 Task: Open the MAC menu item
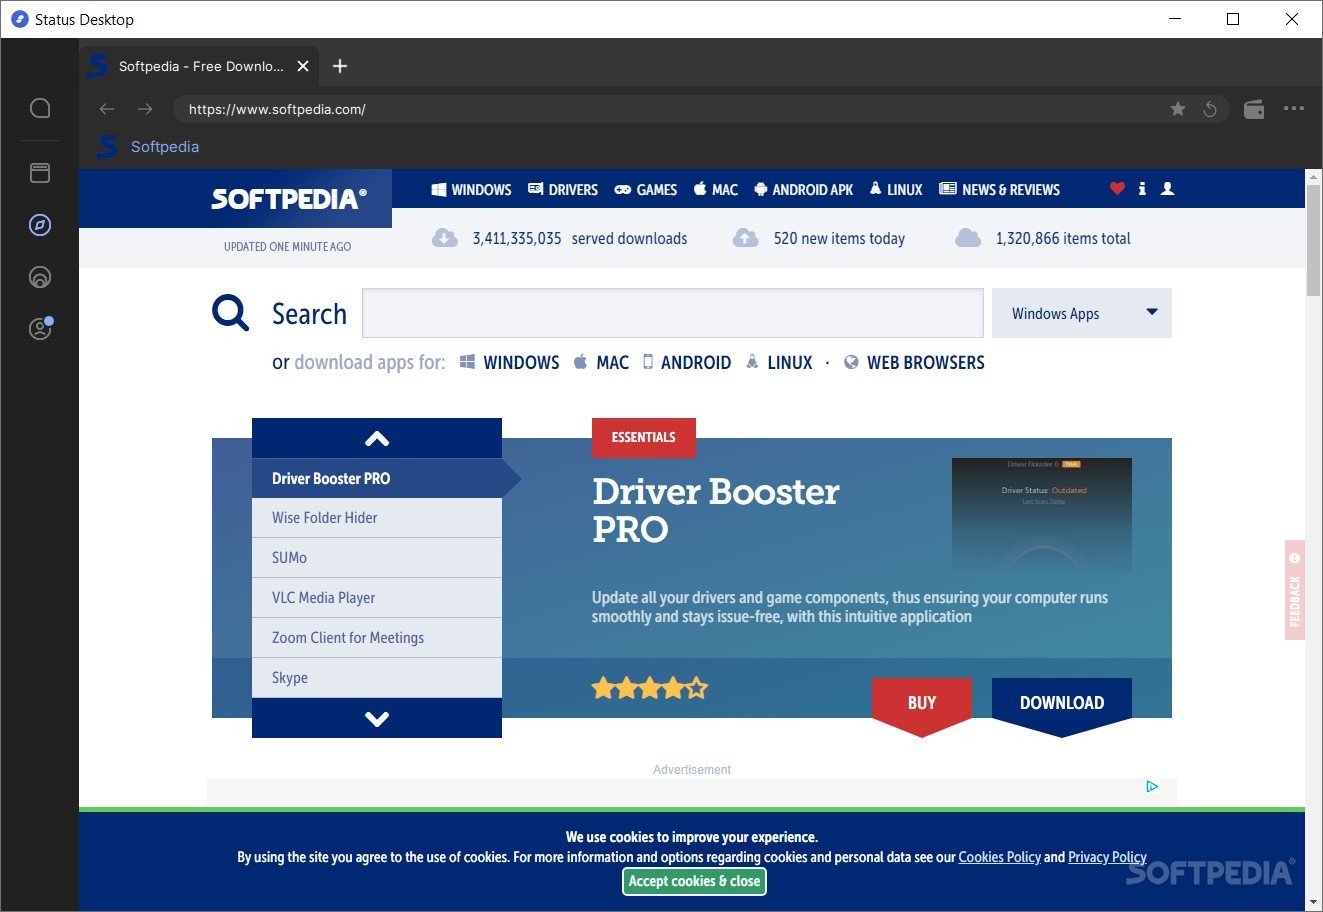click(716, 190)
